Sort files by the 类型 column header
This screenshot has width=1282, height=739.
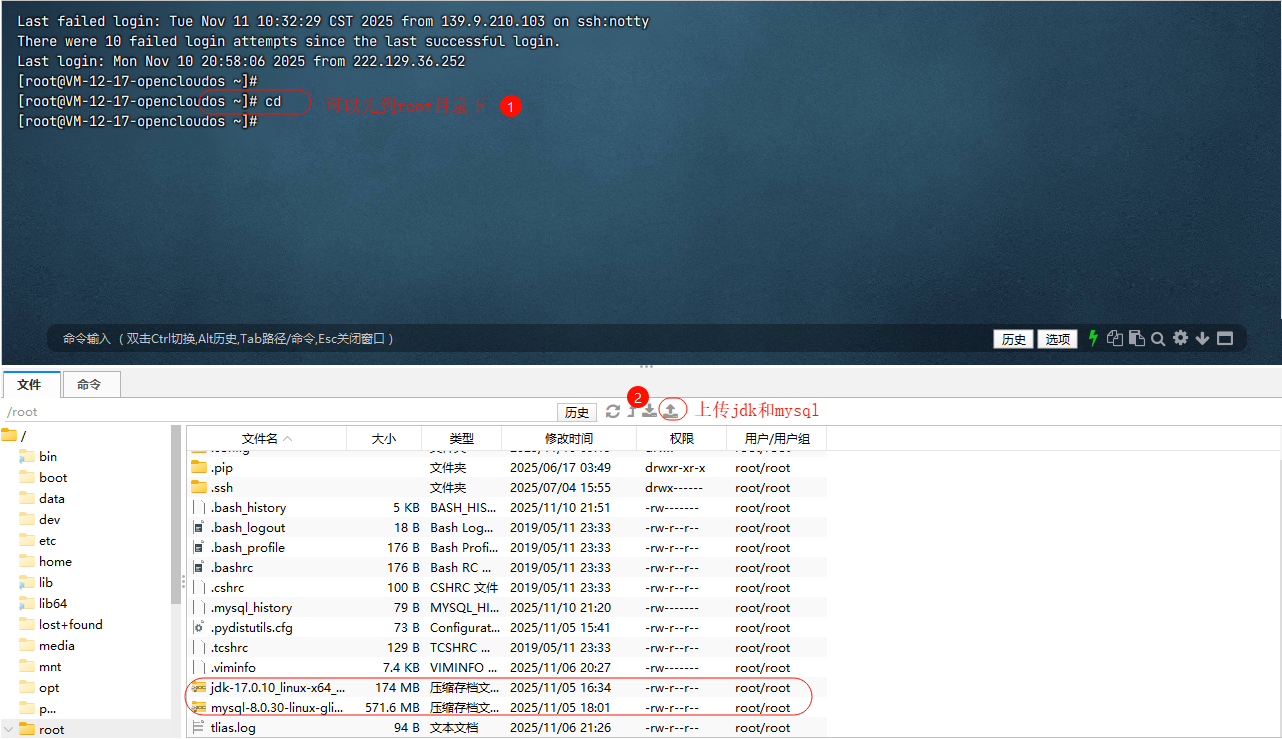[461, 438]
